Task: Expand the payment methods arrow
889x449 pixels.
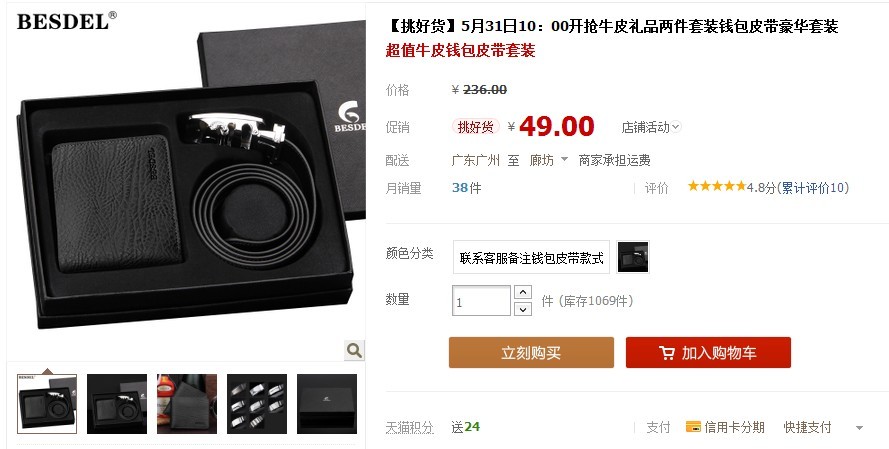Action: 859,428
